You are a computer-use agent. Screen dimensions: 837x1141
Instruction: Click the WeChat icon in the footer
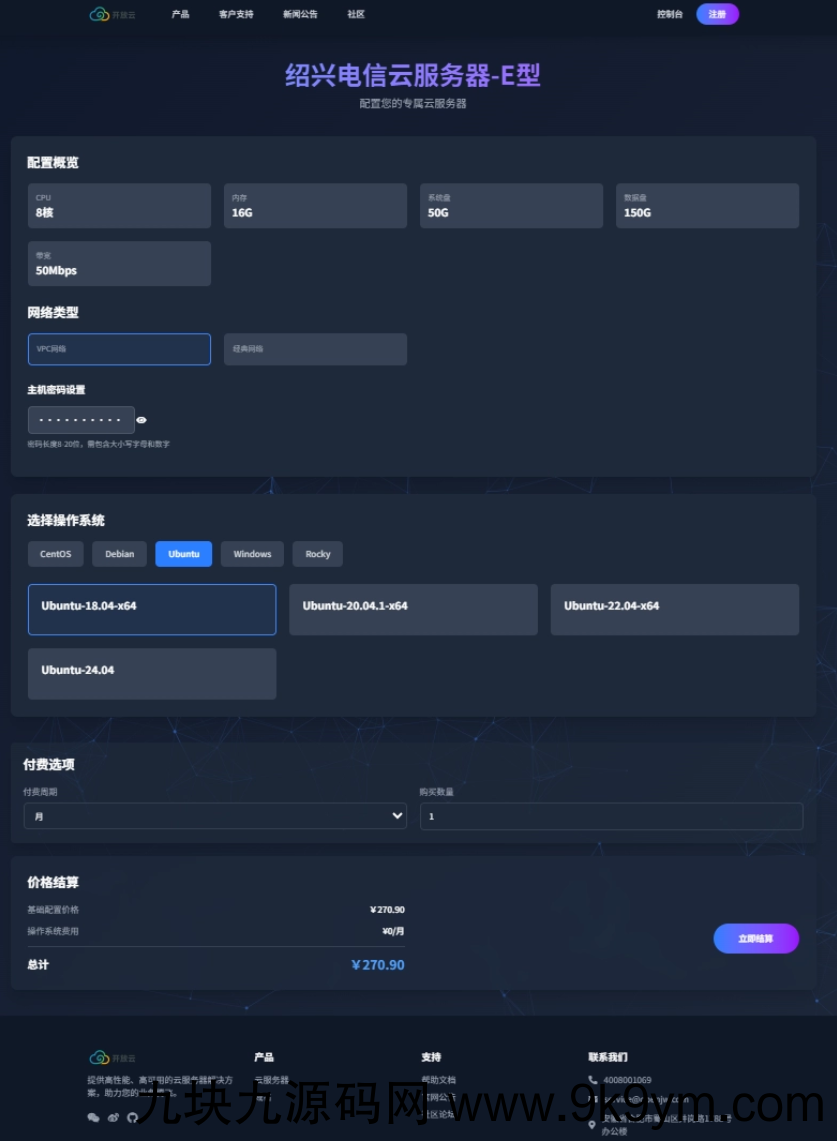94,1117
